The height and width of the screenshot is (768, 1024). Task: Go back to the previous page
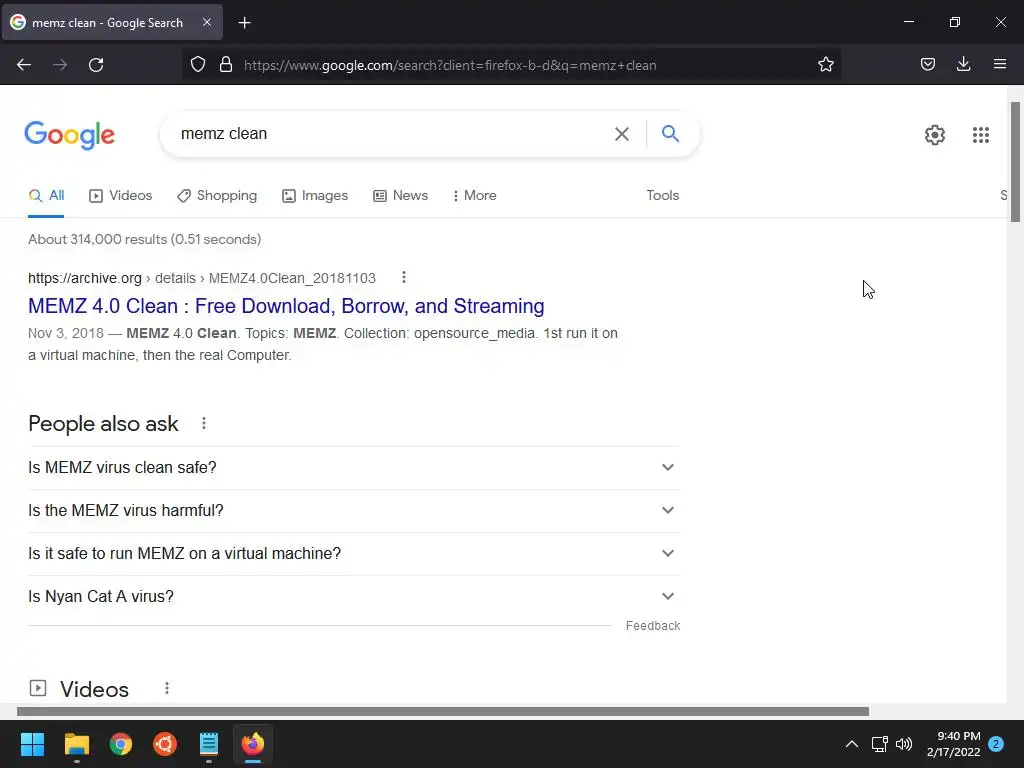point(24,65)
